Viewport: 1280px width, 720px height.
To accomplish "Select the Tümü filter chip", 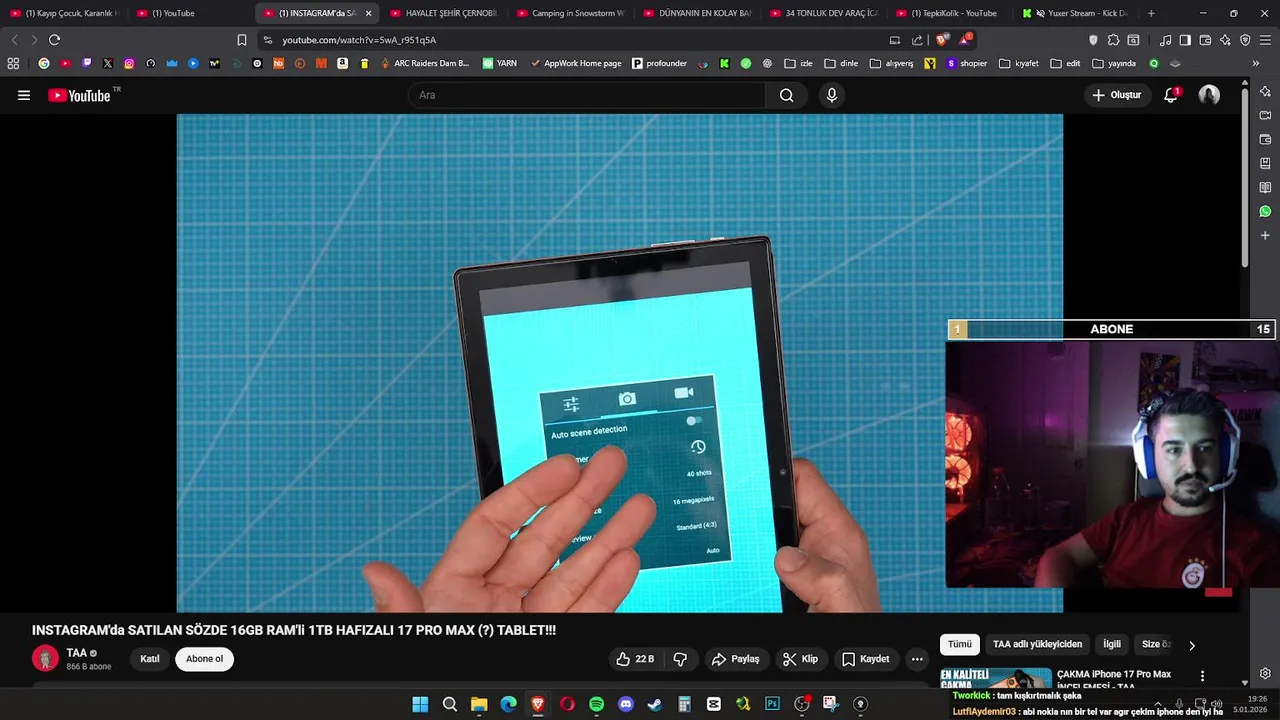I will click(x=959, y=645).
